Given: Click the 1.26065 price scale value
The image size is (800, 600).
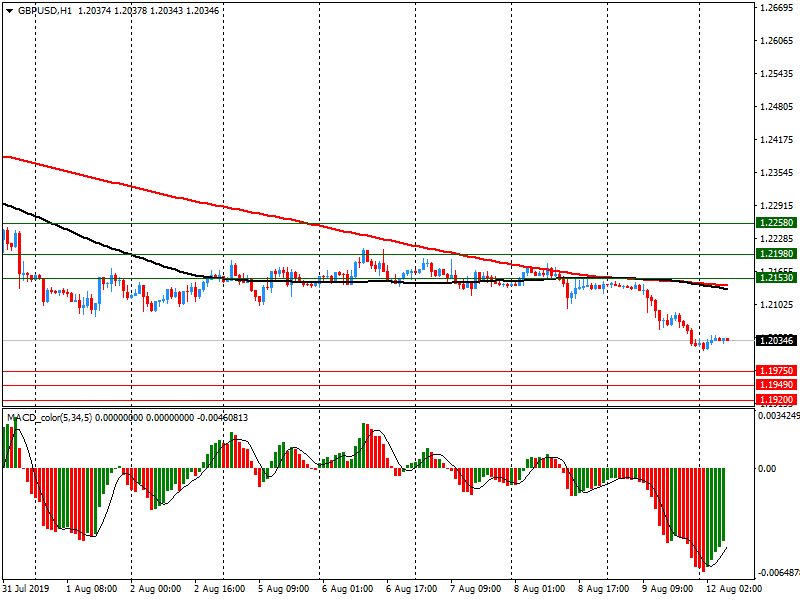Looking at the screenshot, I should [777, 40].
